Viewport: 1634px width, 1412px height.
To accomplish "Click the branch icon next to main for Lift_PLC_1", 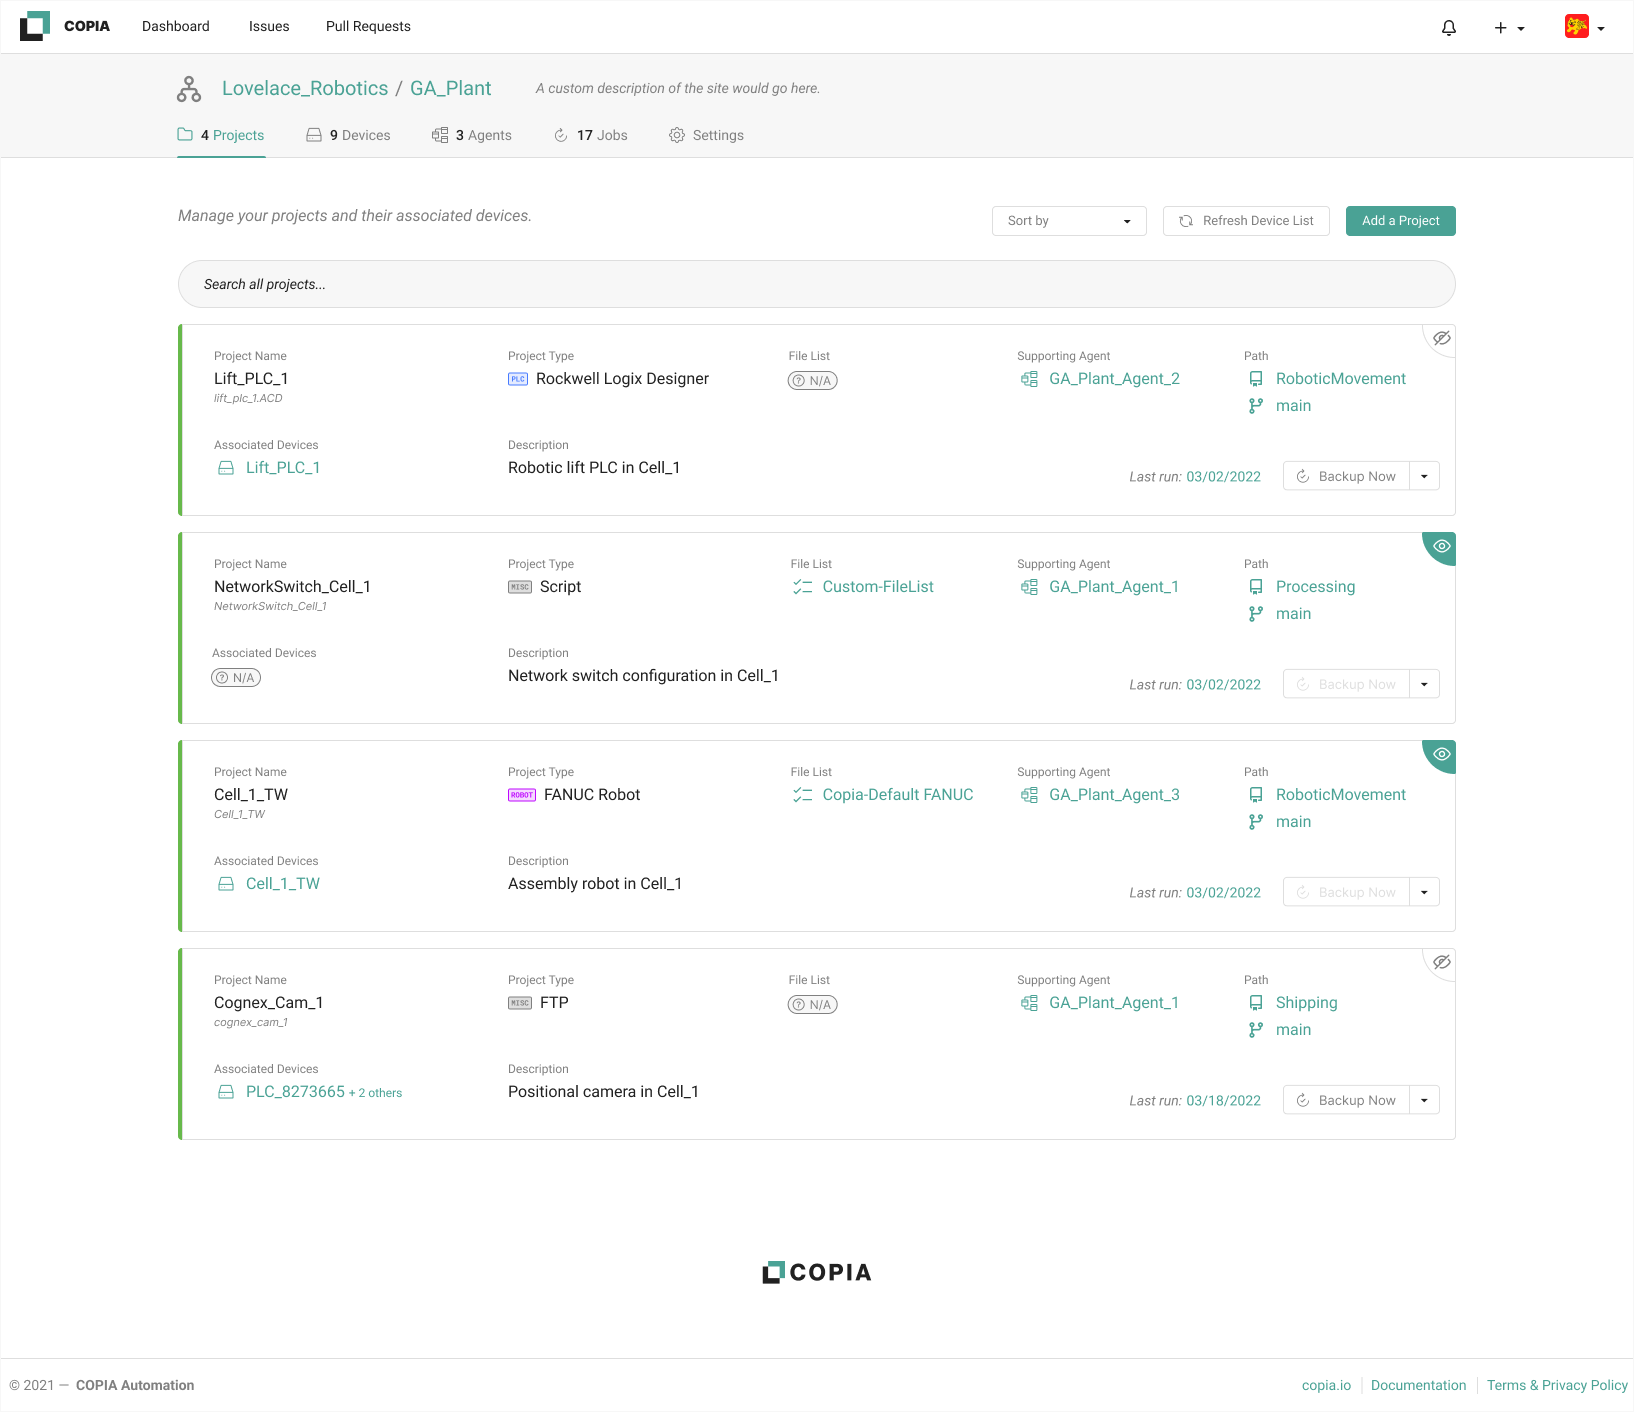I will point(1255,405).
